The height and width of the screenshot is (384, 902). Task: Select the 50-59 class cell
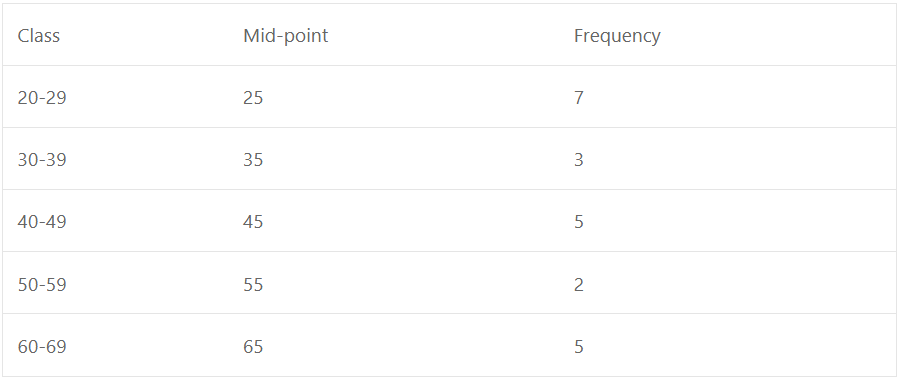click(116, 283)
